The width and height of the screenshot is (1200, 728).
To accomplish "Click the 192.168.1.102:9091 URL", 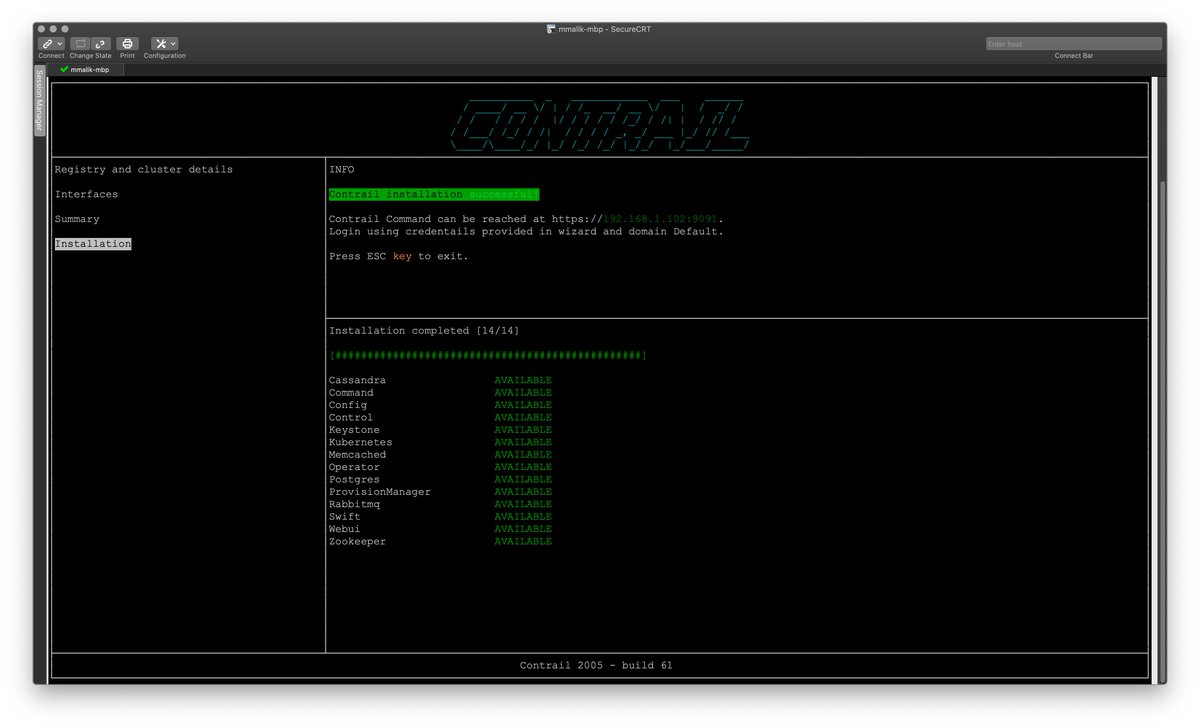I will click(x=661, y=219).
